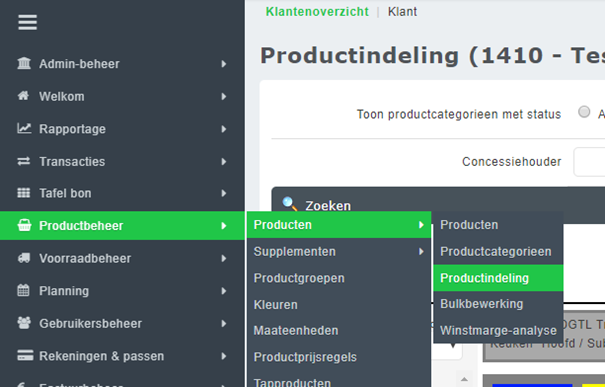This screenshot has width=605, height=387.
Task: Open the Klantenoverzicht breadcrumb link
Action: (x=317, y=12)
